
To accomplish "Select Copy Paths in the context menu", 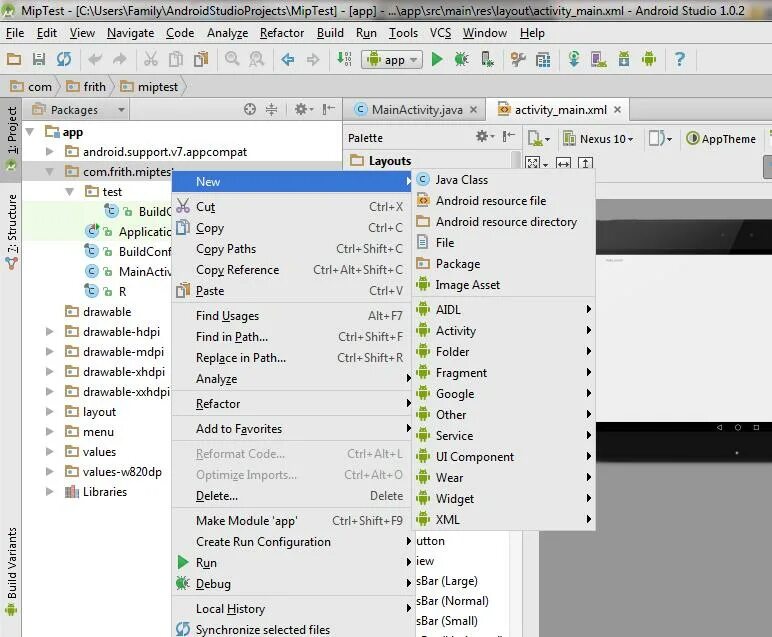I will tap(292, 249).
